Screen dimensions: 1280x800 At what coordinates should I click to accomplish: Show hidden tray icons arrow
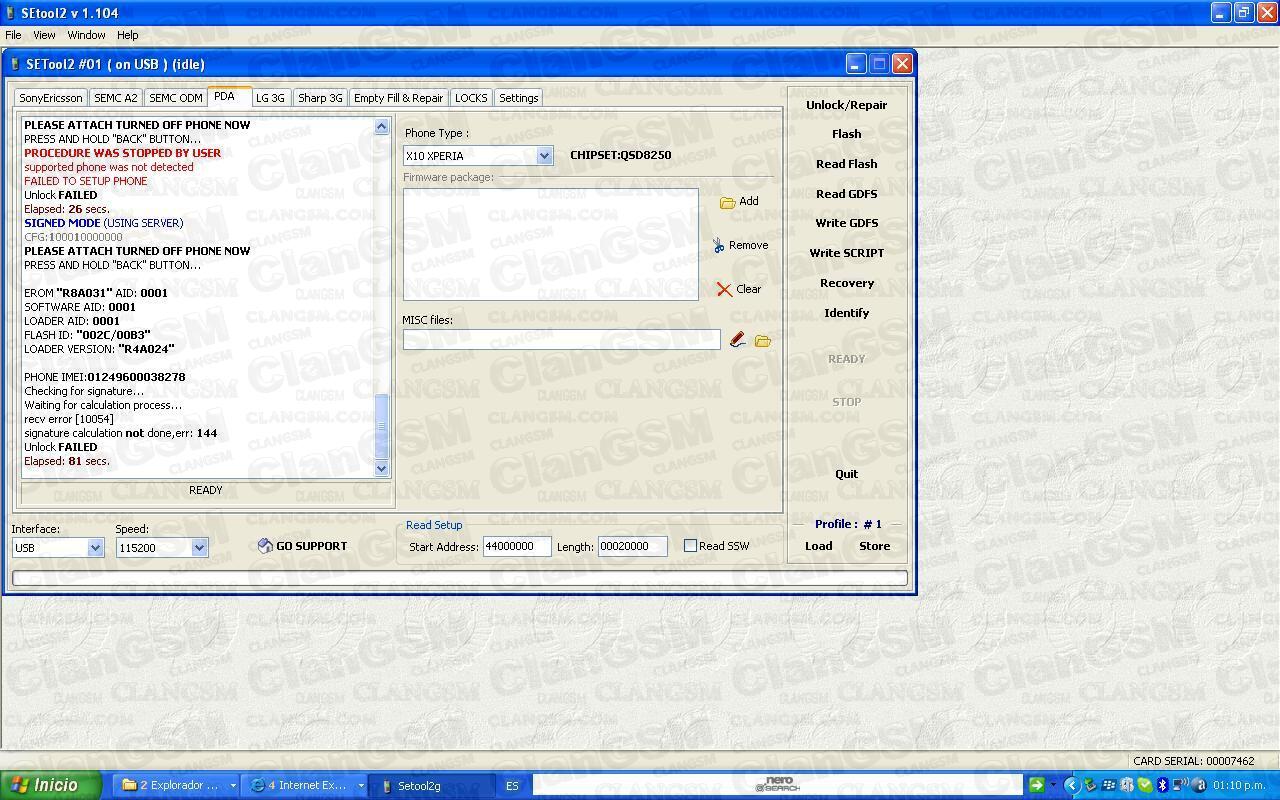coord(1072,785)
